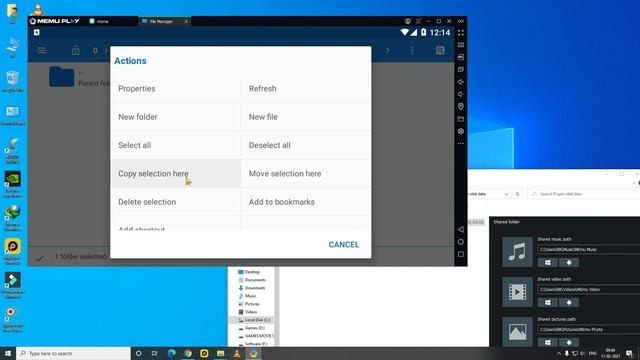Toggle MEmu fullscreen mode icon

pyautogui.click(x=461, y=33)
